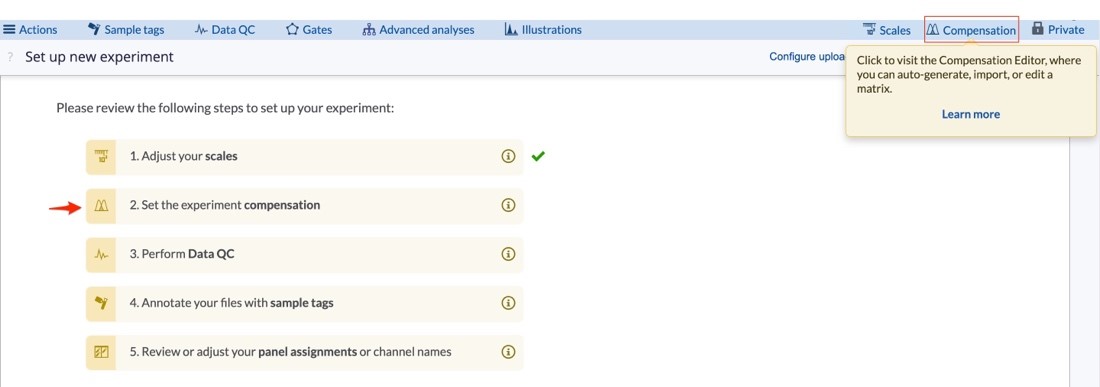Follow the Learn more link in tooltip

(x=971, y=114)
